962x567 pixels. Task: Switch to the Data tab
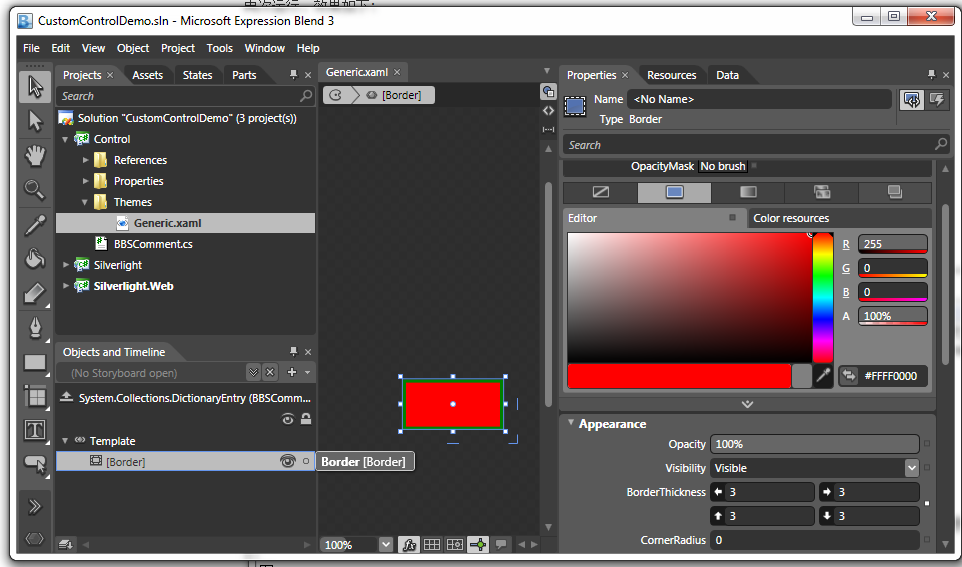727,75
